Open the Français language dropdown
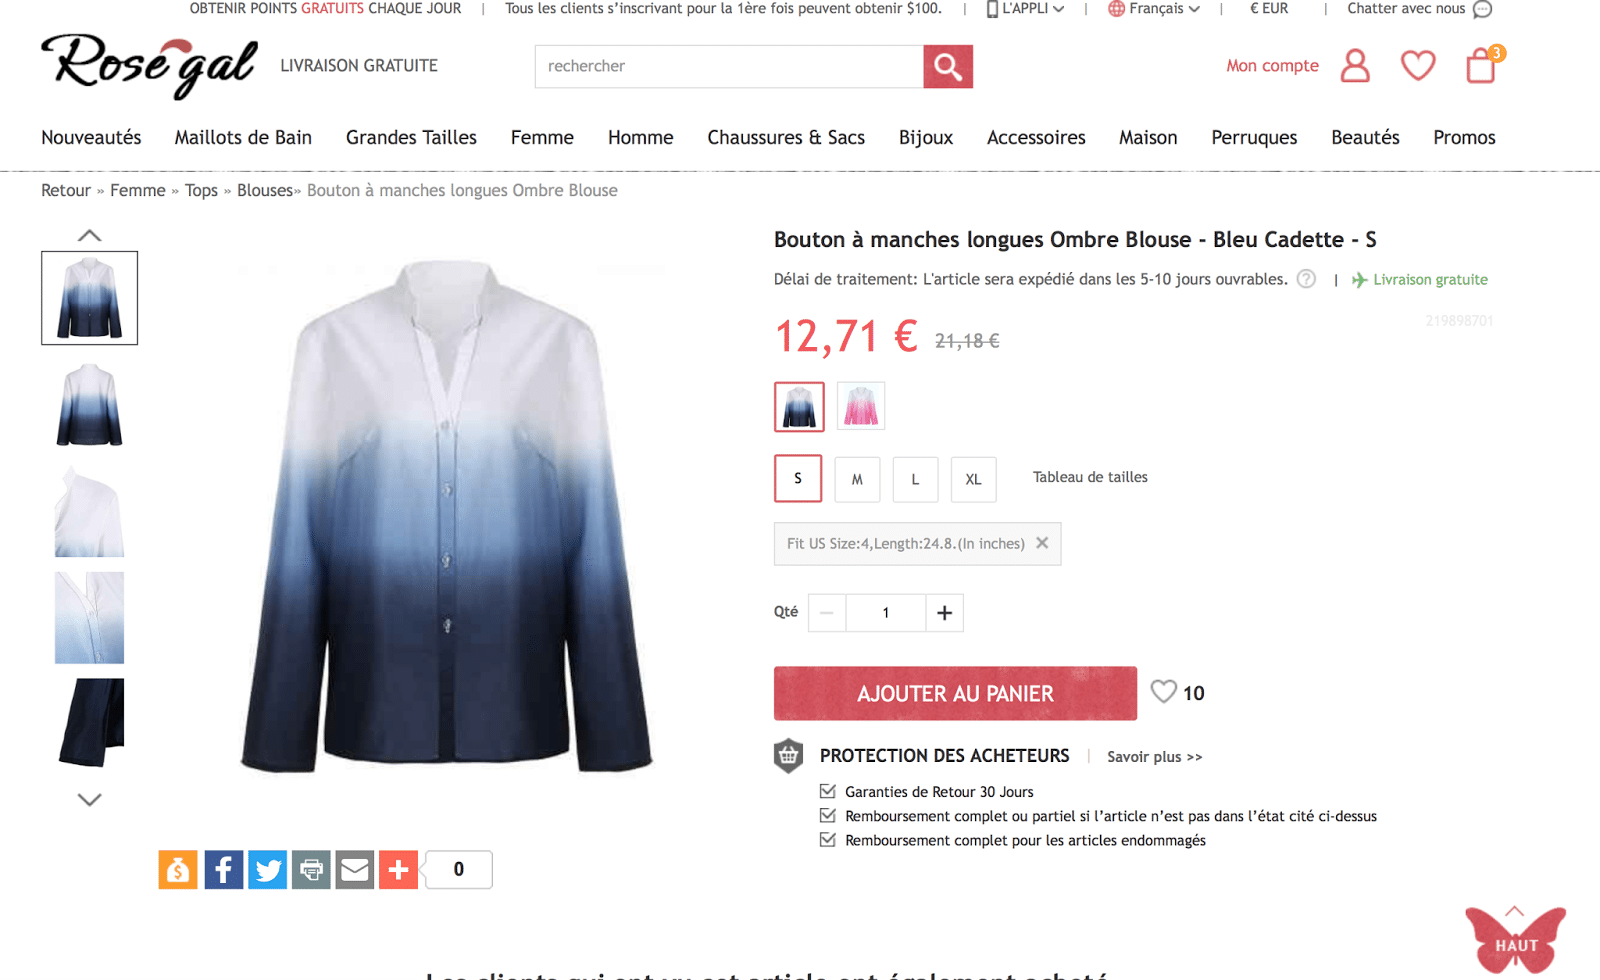 [x=1154, y=9]
